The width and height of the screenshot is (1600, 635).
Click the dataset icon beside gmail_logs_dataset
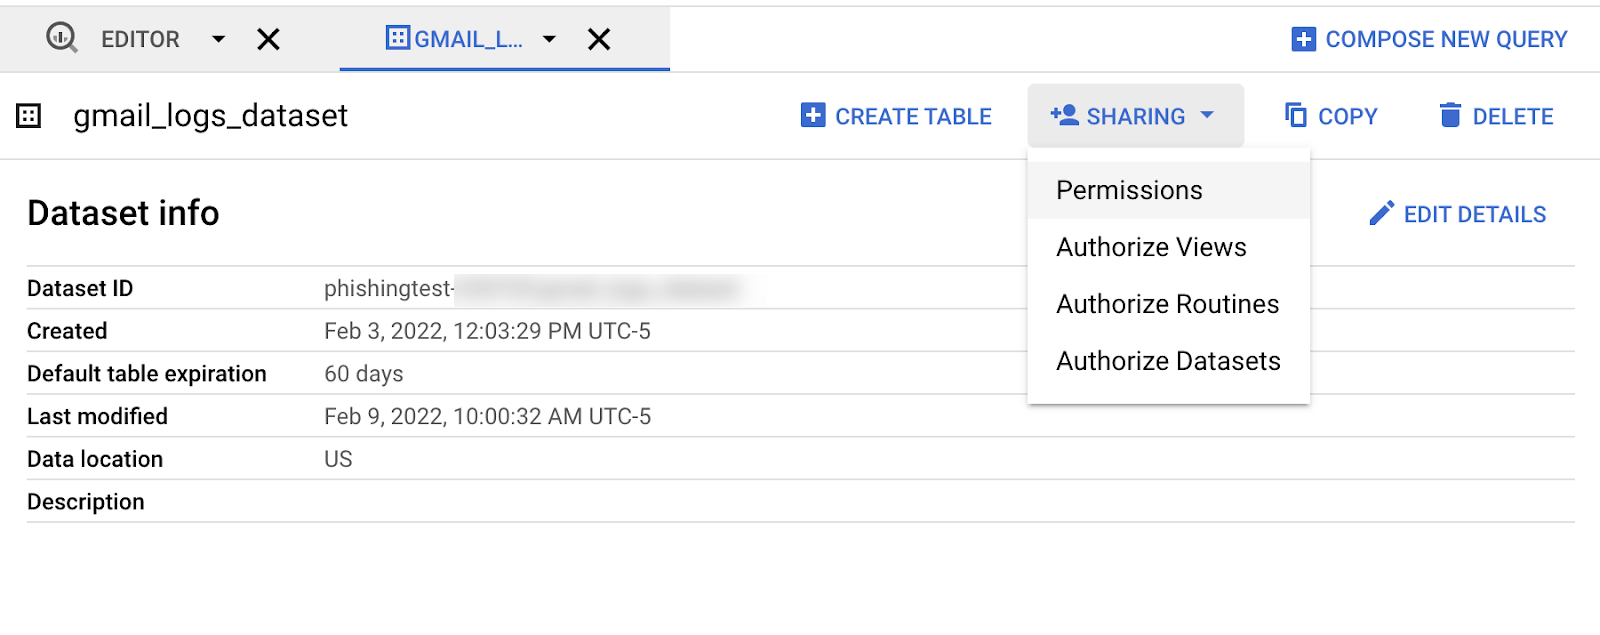pyautogui.click(x=29, y=116)
